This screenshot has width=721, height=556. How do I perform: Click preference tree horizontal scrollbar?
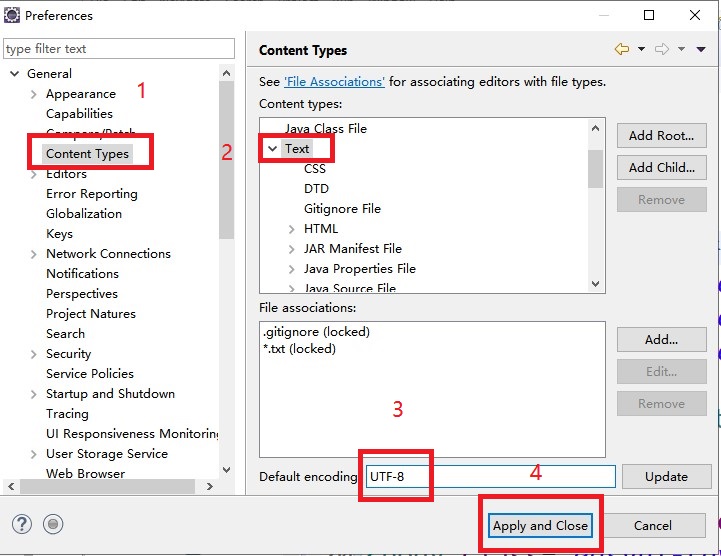[107, 486]
